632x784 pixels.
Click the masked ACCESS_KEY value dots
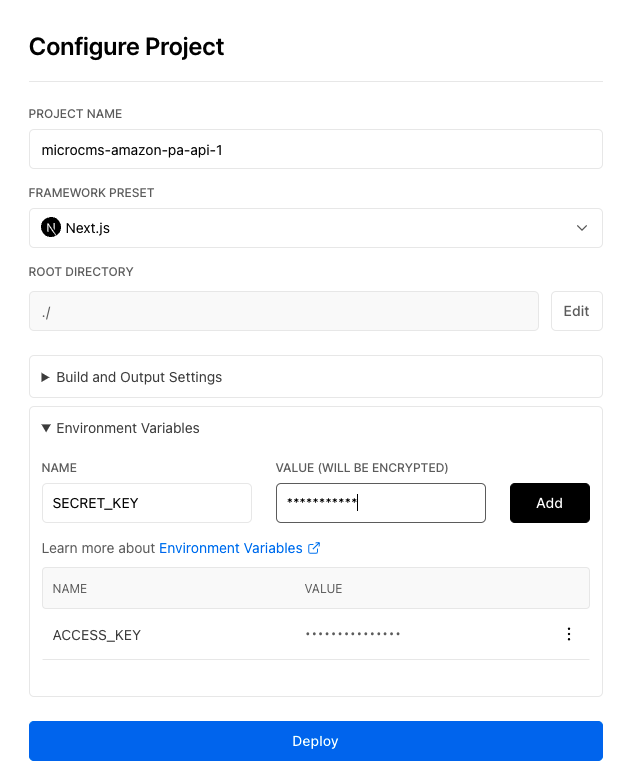(x=352, y=634)
